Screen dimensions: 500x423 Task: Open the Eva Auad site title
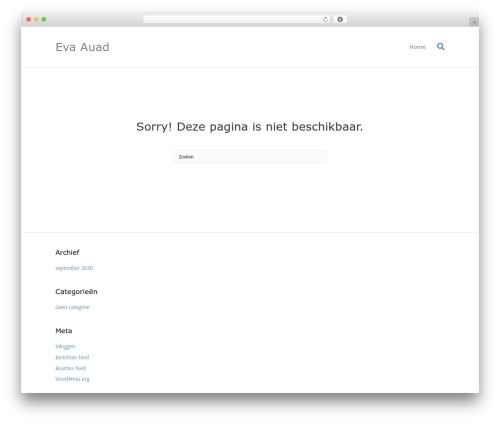click(82, 47)
